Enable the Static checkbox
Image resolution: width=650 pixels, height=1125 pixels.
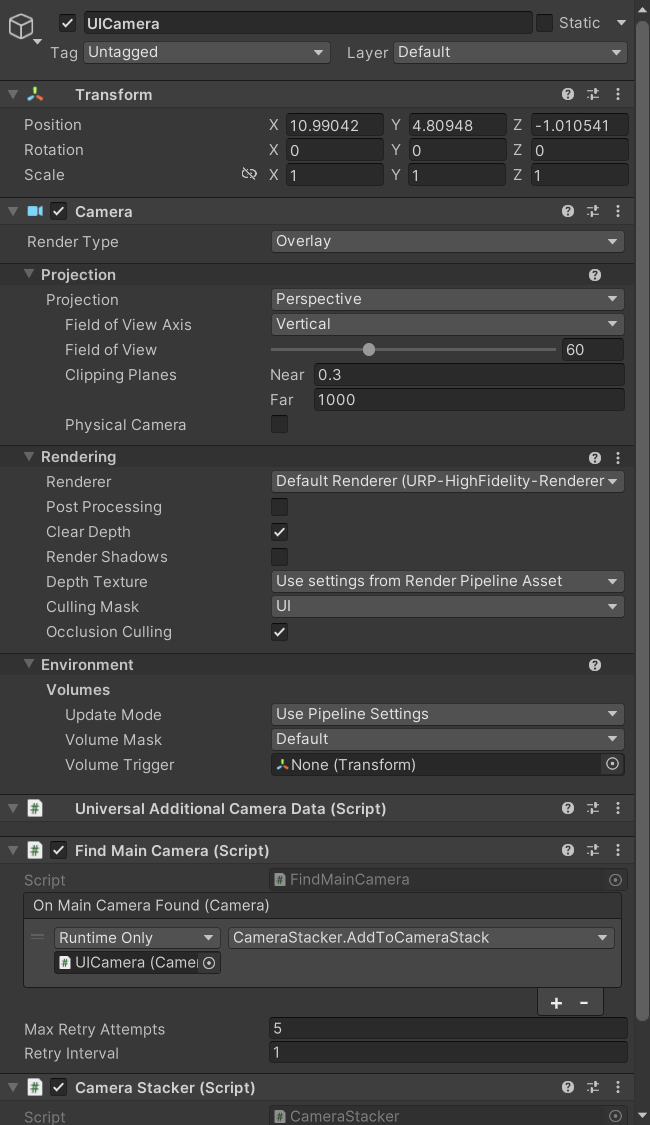click(x=545, y=23)
